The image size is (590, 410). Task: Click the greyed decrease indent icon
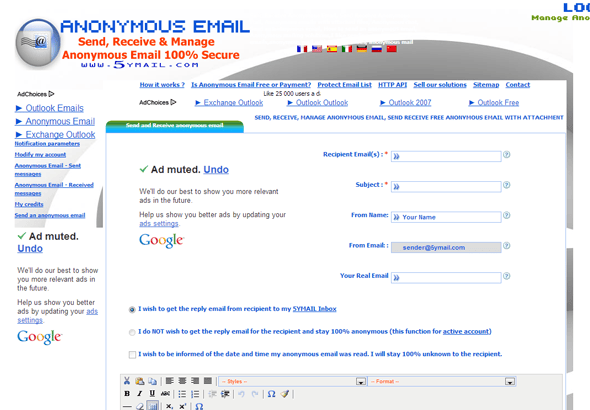[x=213, y=394]
